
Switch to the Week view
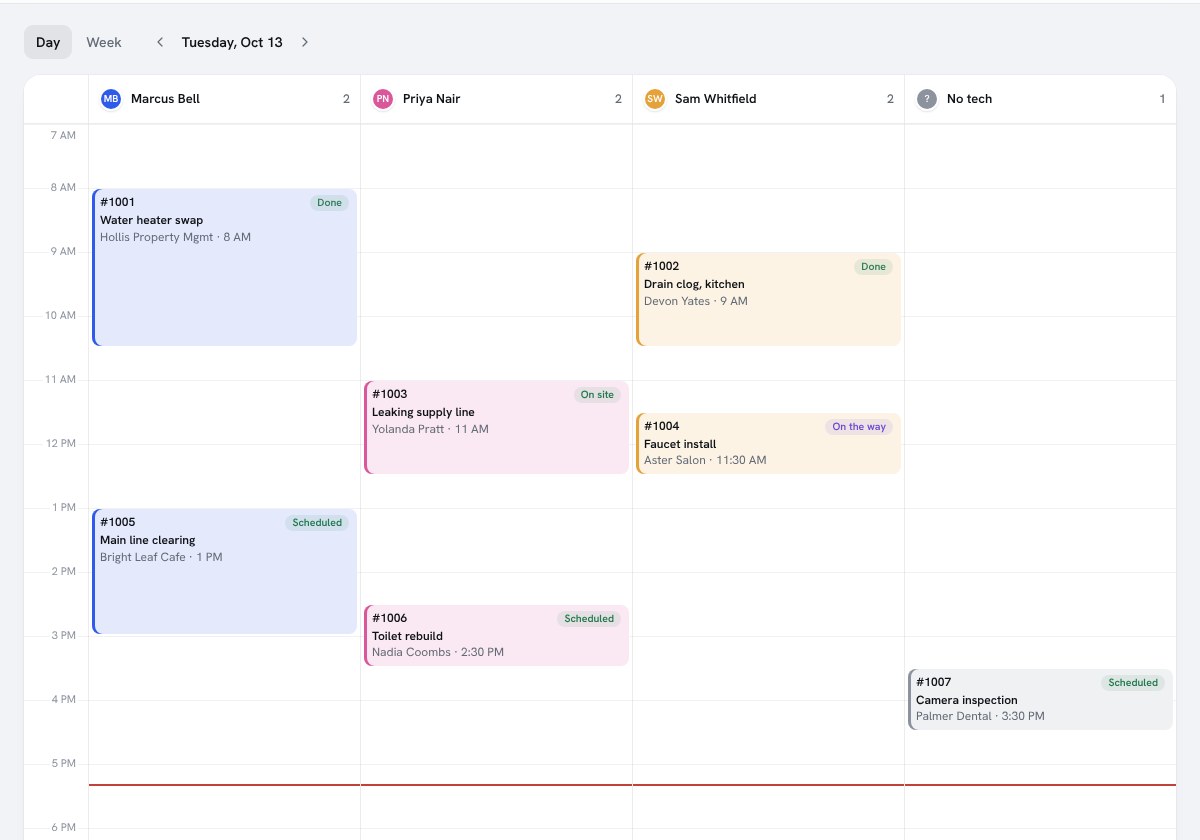(x=104, y=42)
